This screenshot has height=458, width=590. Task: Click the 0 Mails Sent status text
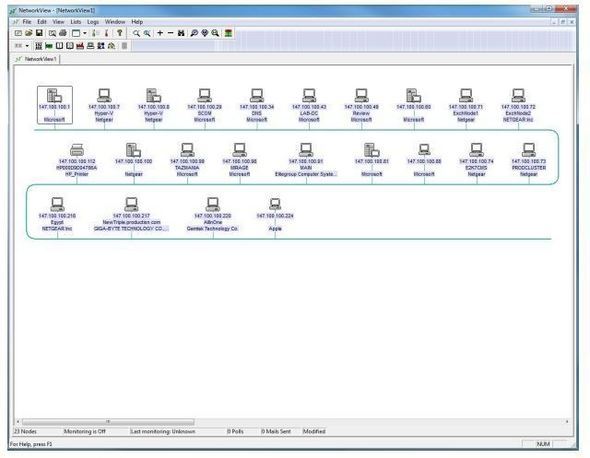click(276, 431)
